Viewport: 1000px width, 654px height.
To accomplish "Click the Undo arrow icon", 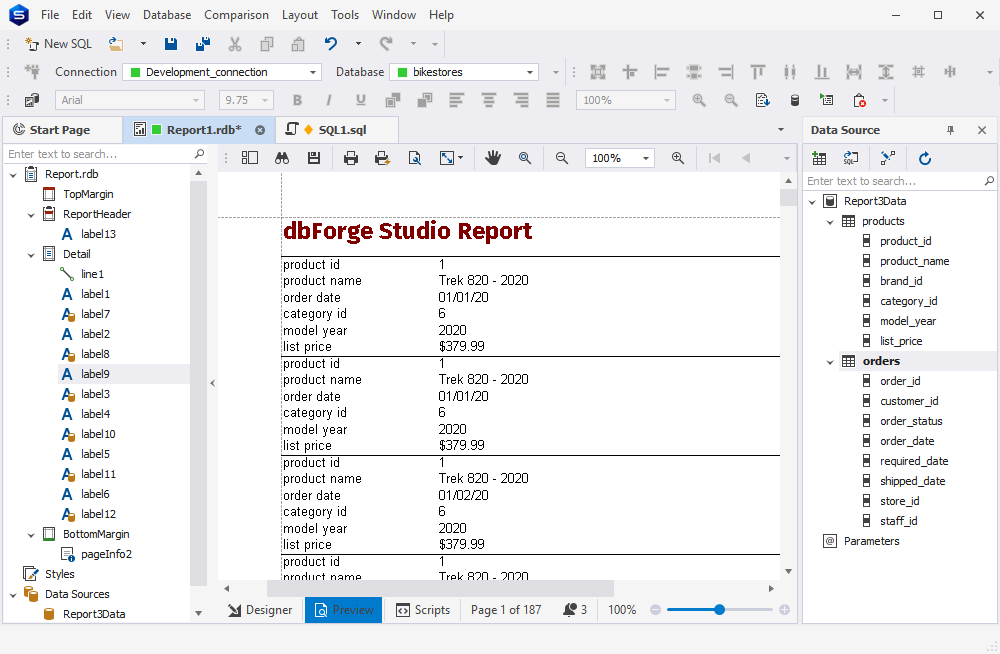I will [x=330, y=43].
